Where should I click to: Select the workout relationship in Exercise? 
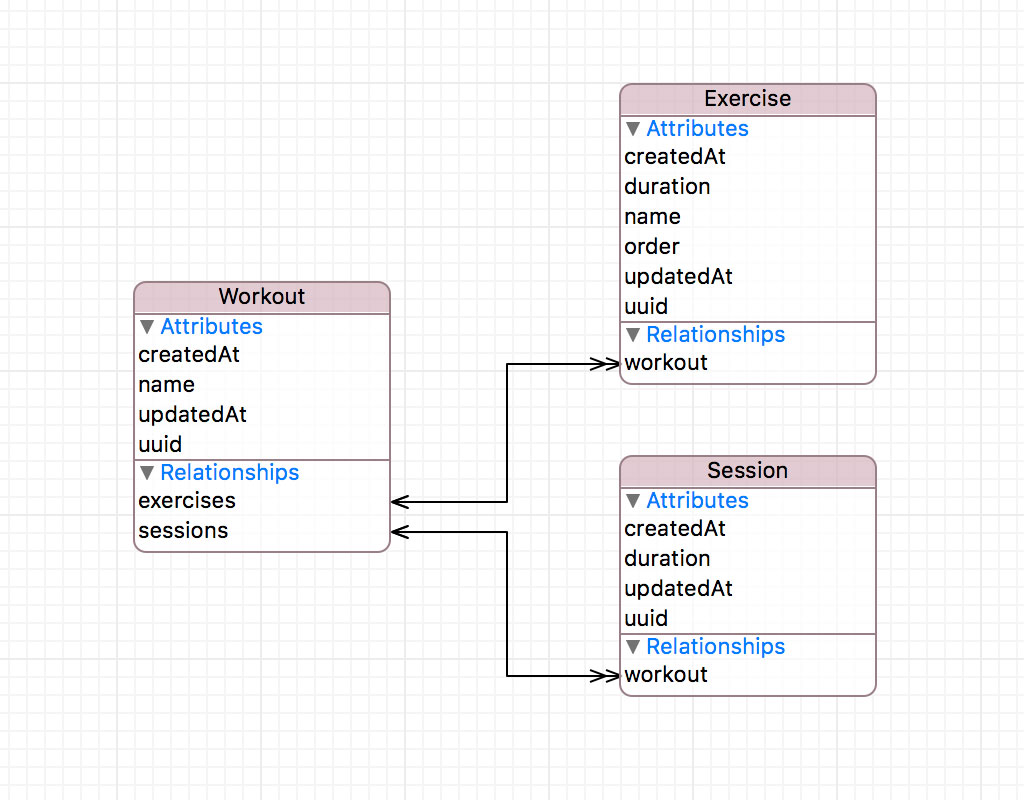(665, 362)
